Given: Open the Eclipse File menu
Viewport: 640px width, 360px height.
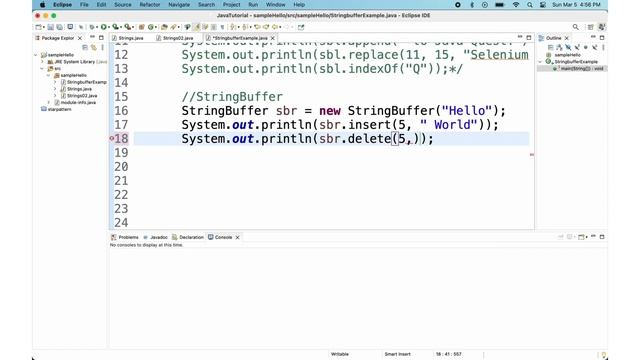Looking at the screenshot, I should [x=84, y=4].
